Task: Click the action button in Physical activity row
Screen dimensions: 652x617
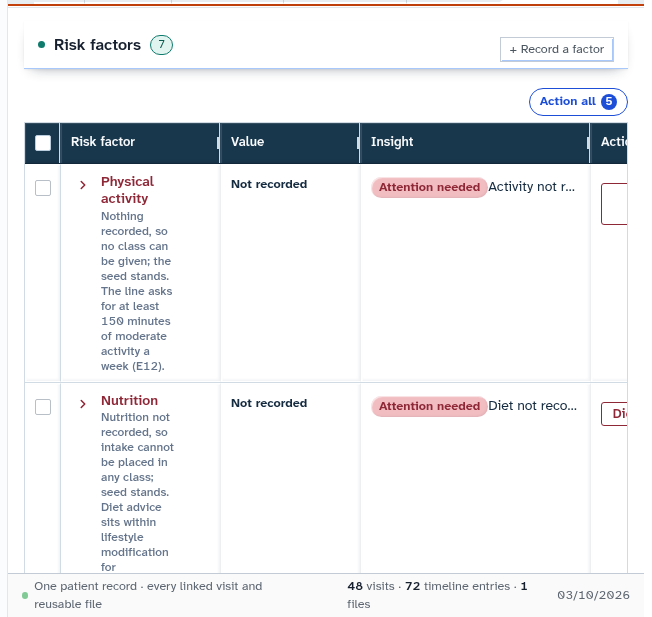Action: 614,204
